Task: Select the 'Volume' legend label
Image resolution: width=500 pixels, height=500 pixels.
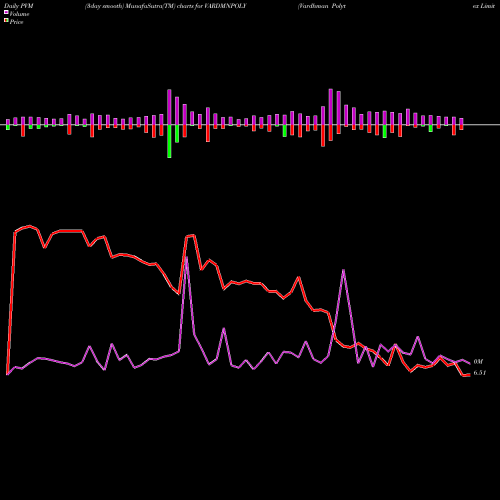Action: point(19,14)
